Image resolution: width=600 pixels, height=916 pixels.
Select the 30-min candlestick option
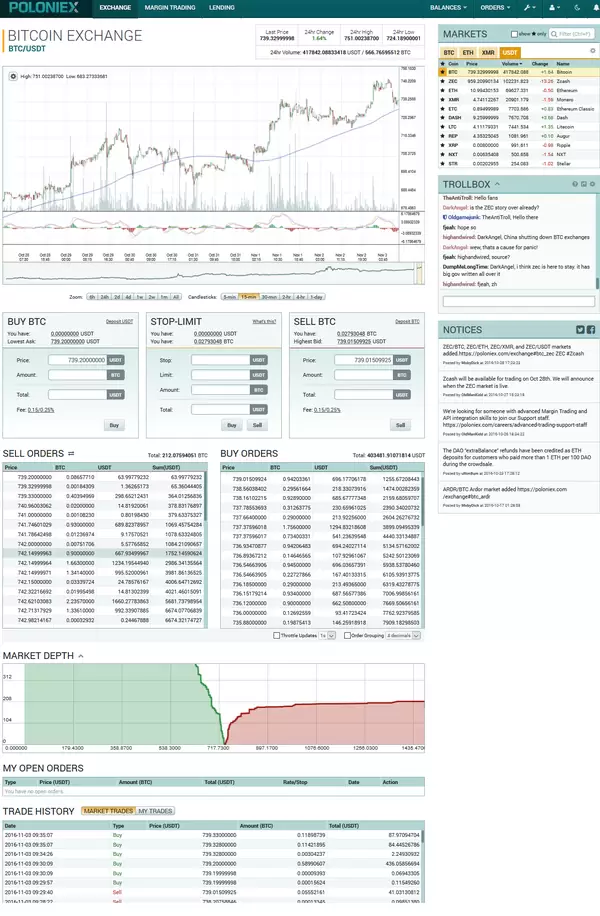[x=269, y=297]
